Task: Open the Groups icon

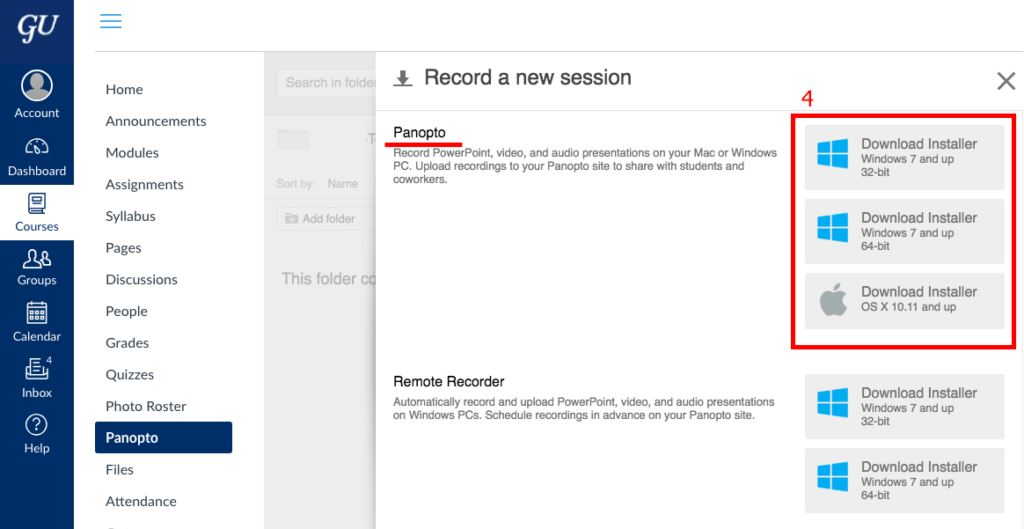Action: [36, 260]
